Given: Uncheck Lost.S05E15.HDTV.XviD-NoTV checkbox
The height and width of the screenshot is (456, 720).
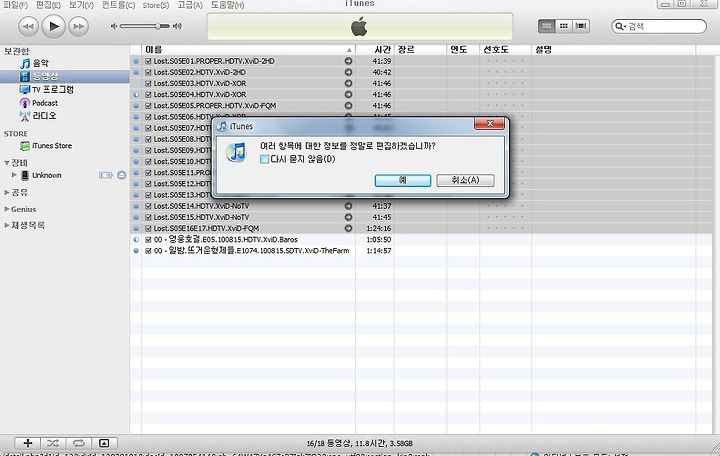Looking at the screenshot, I should (148, 217).
